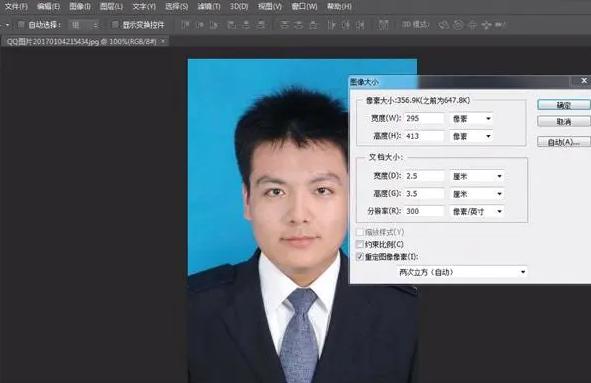Open the auto-select target dropdown
Image resolution: width=591 pixels, height=383 pixels.
[85, 25]
